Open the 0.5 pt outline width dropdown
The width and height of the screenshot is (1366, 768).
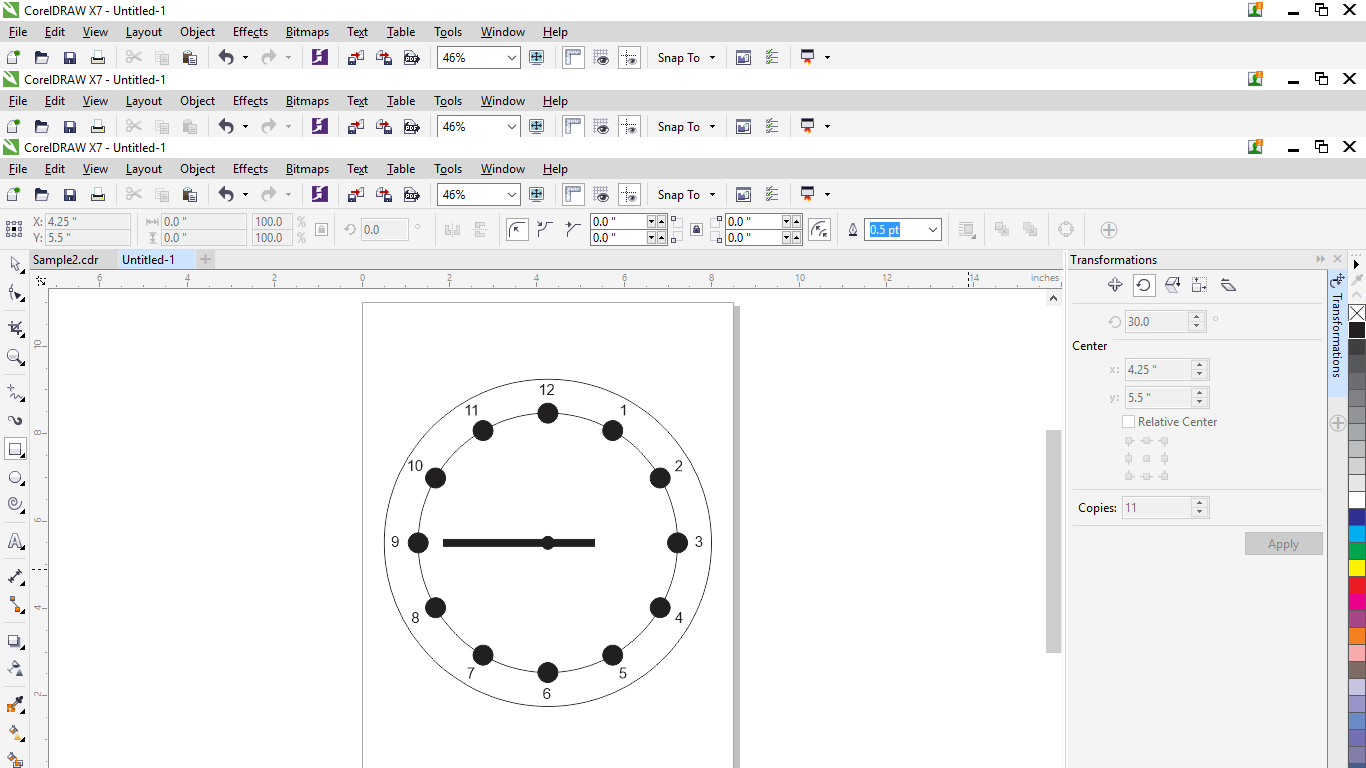933,230
